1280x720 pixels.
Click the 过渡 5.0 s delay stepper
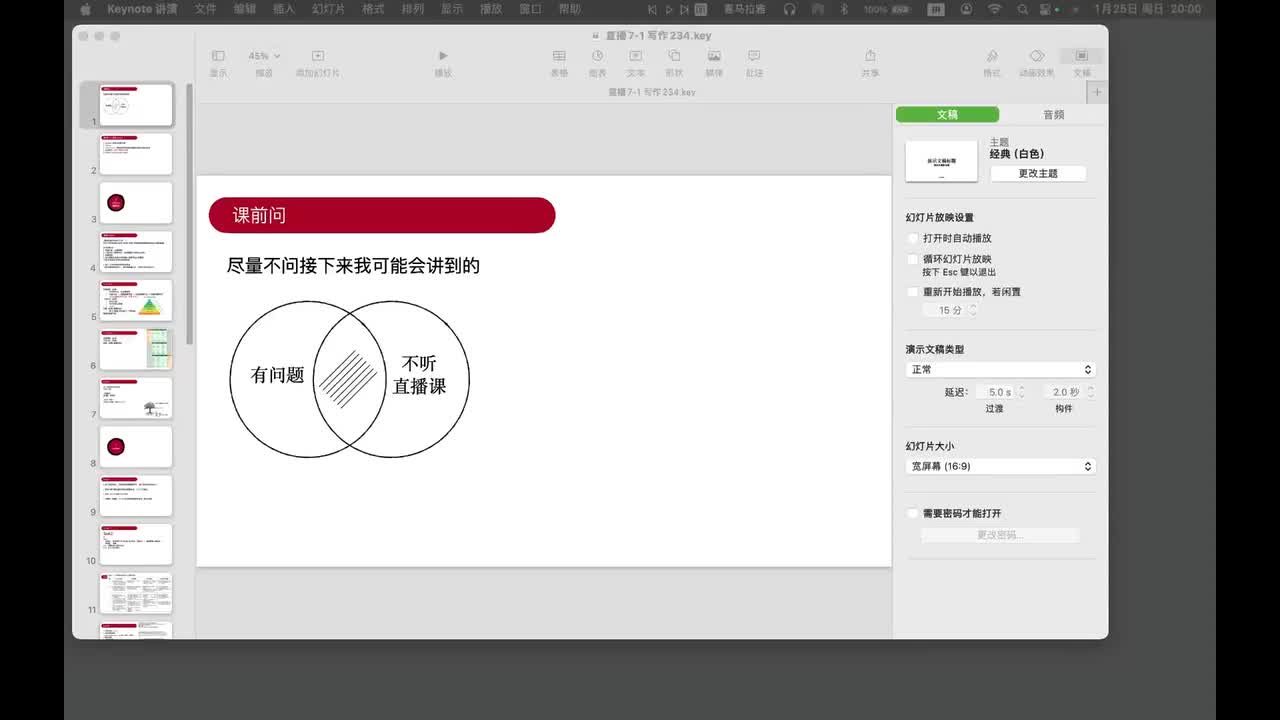click(1020, 392)
